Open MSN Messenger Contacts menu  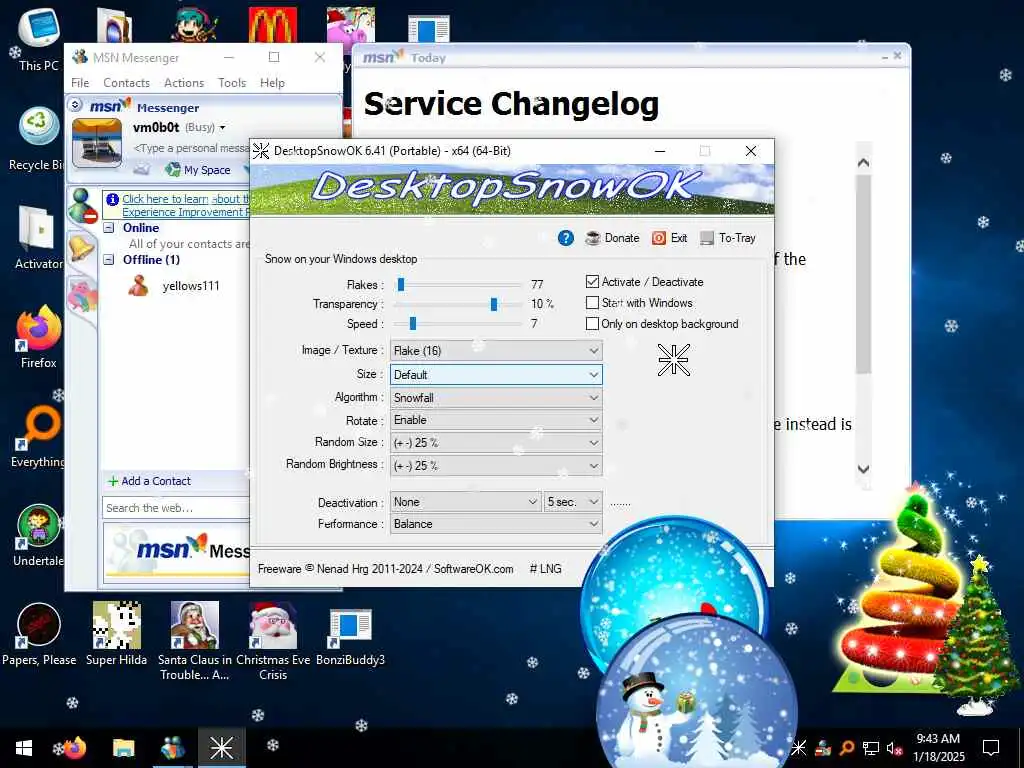(126, 83)
